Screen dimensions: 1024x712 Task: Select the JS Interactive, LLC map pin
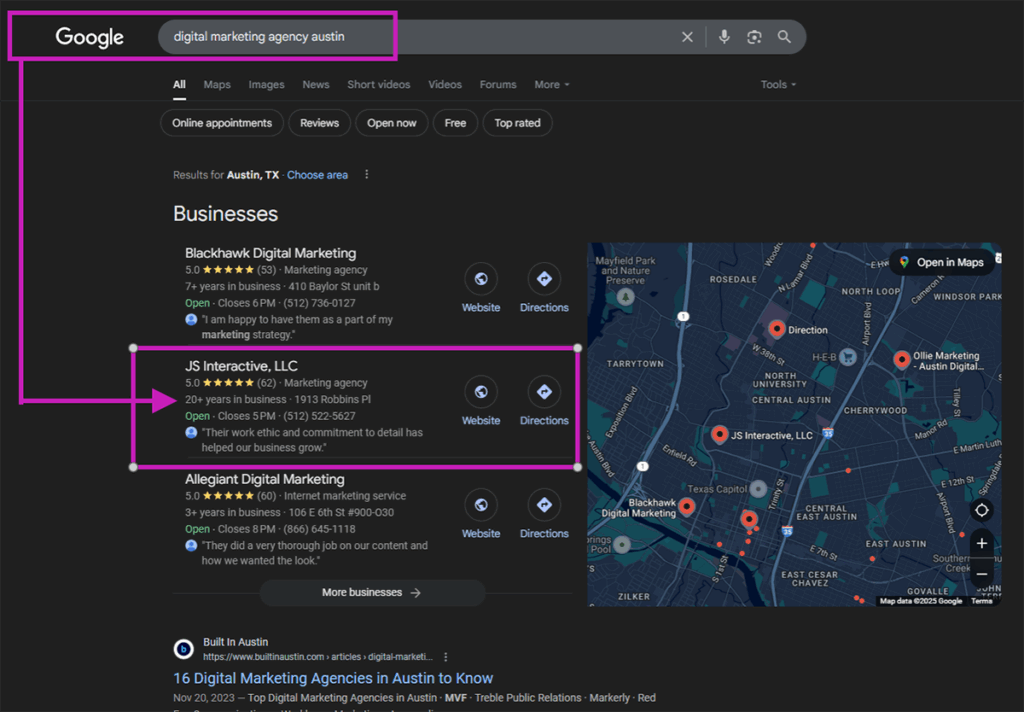click(x=719, y=434)
